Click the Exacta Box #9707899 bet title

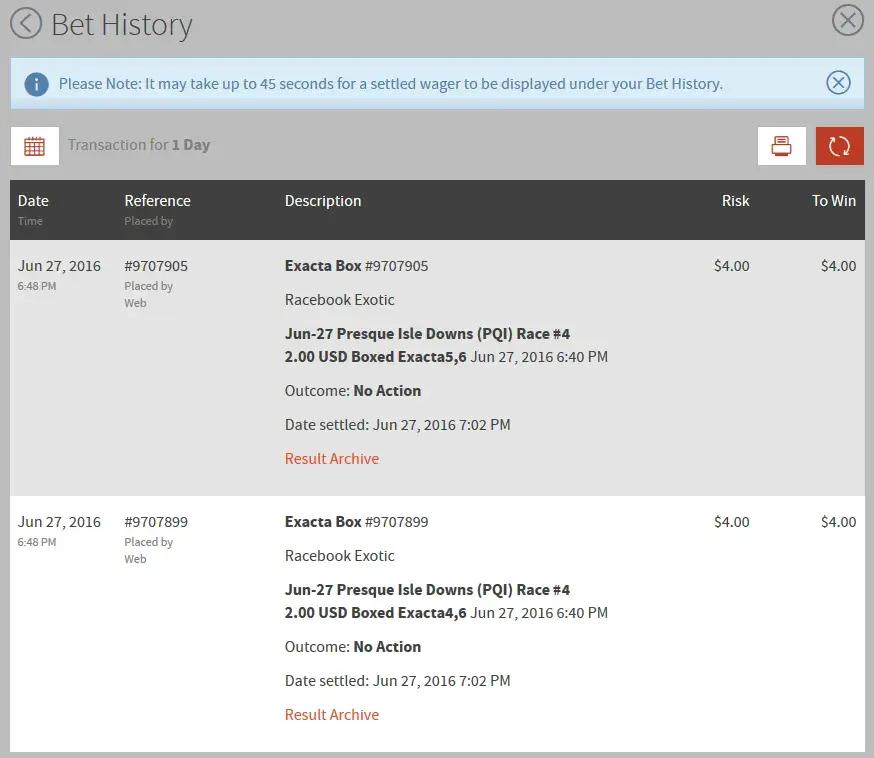coord(356,522)
